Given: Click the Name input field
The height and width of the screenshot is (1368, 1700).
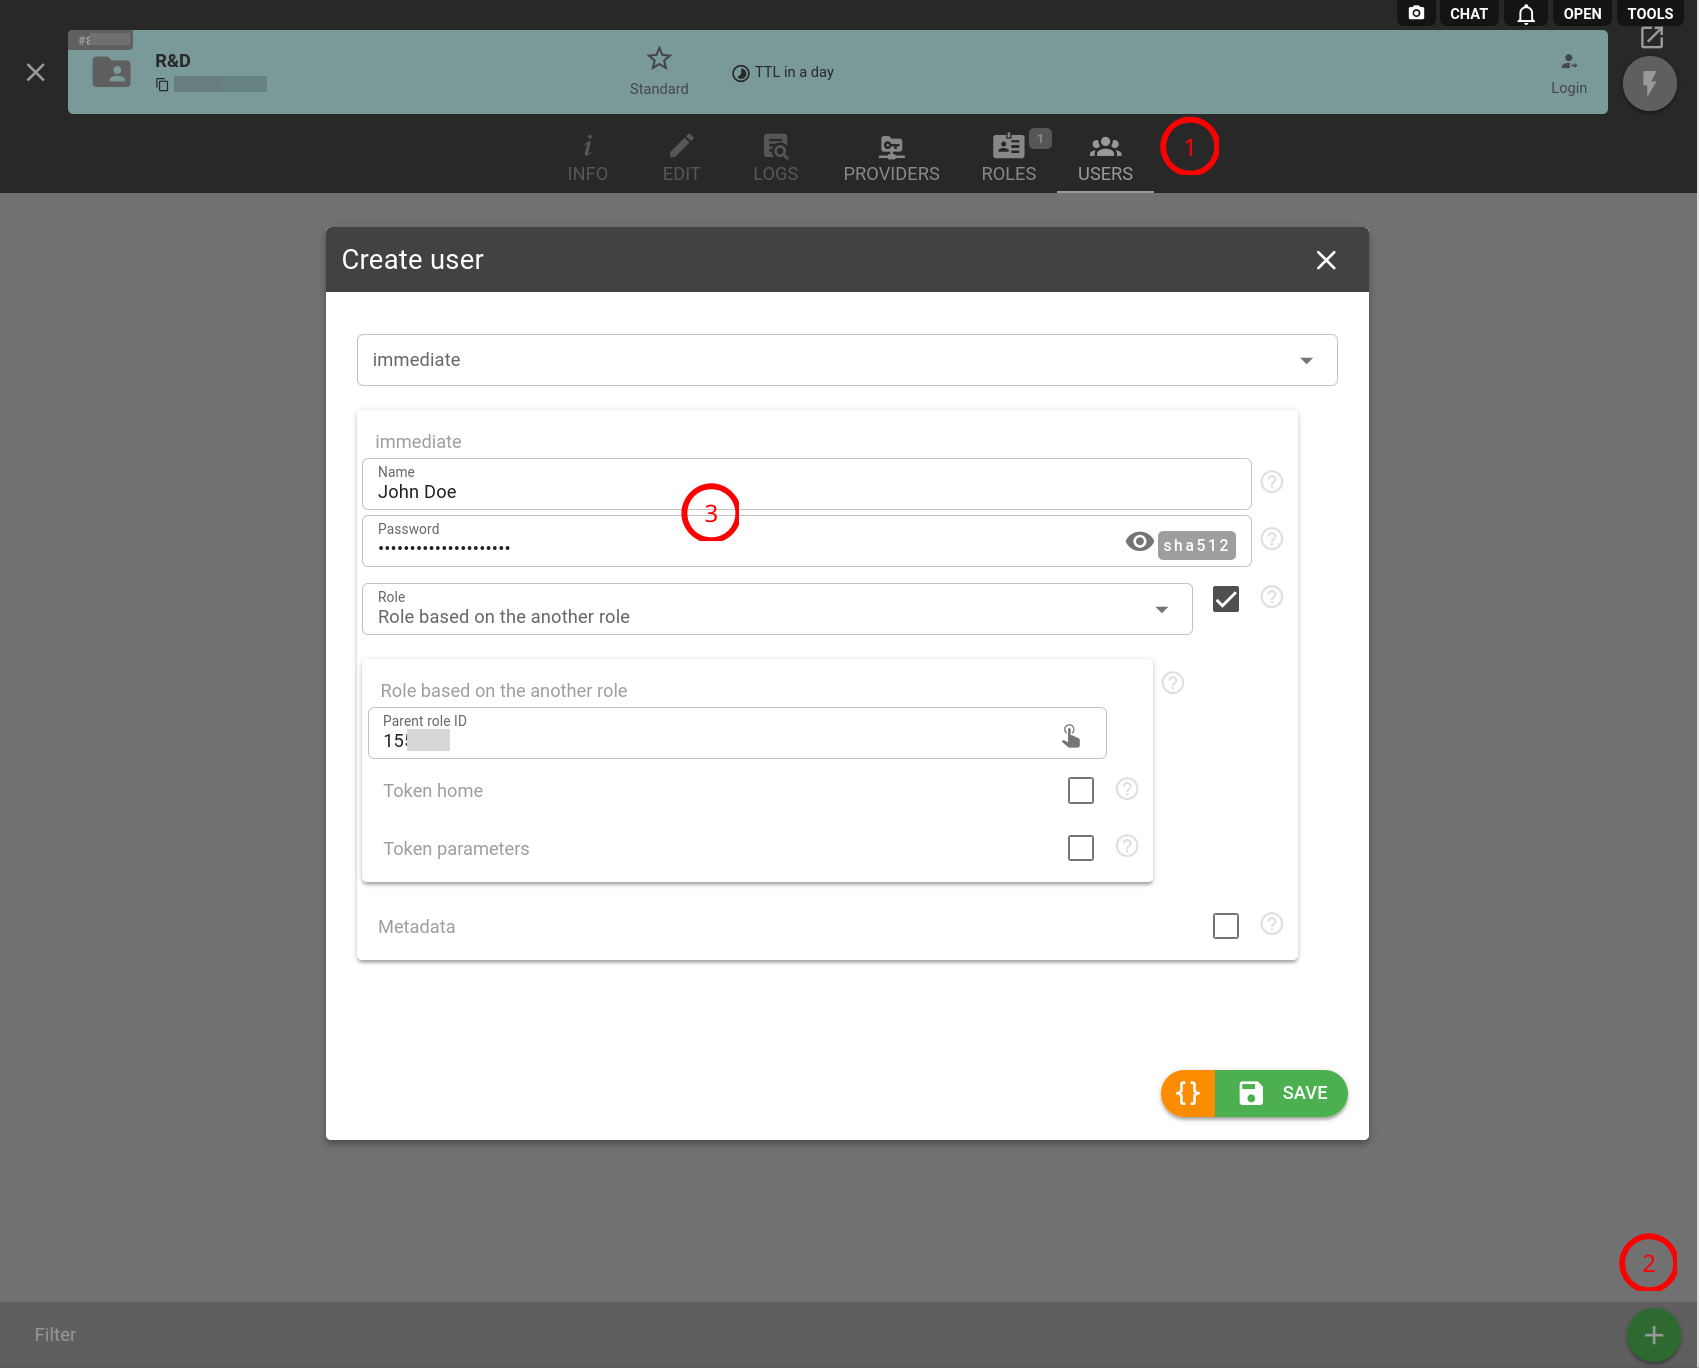Looking at the screenshot, I should pyautogui.click(x=806, y=491).
